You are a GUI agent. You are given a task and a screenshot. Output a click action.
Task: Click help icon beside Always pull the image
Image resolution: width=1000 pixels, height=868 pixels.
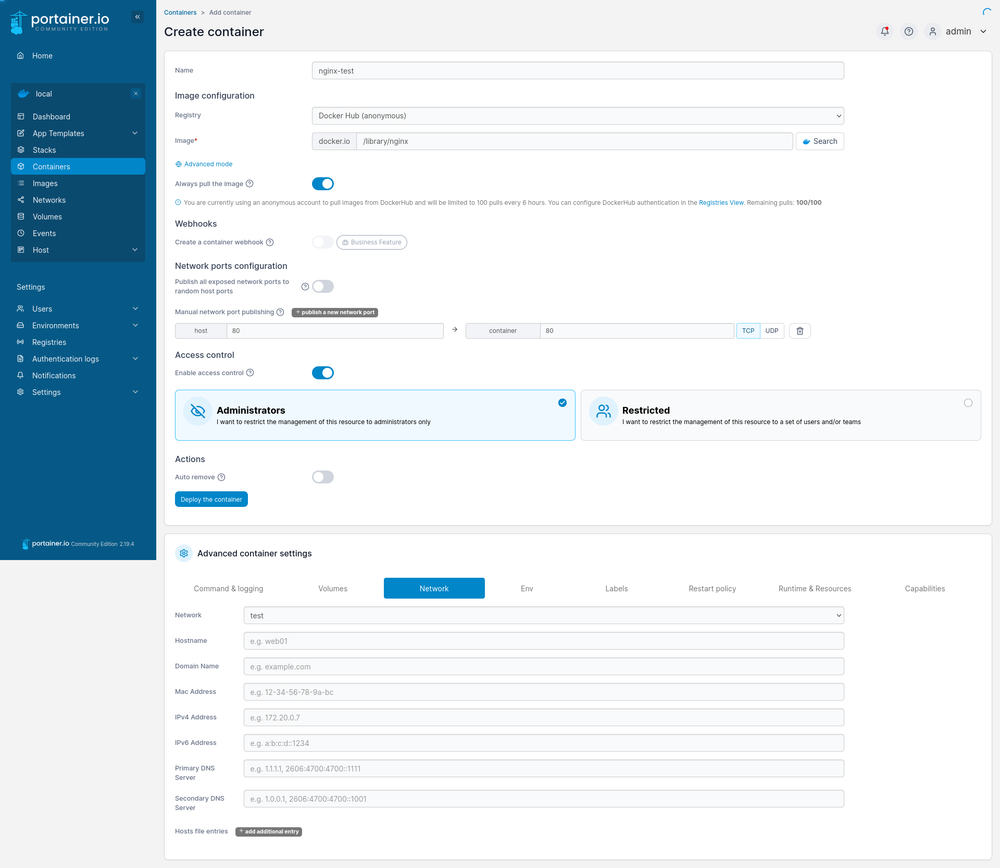(x=250, y=184)
